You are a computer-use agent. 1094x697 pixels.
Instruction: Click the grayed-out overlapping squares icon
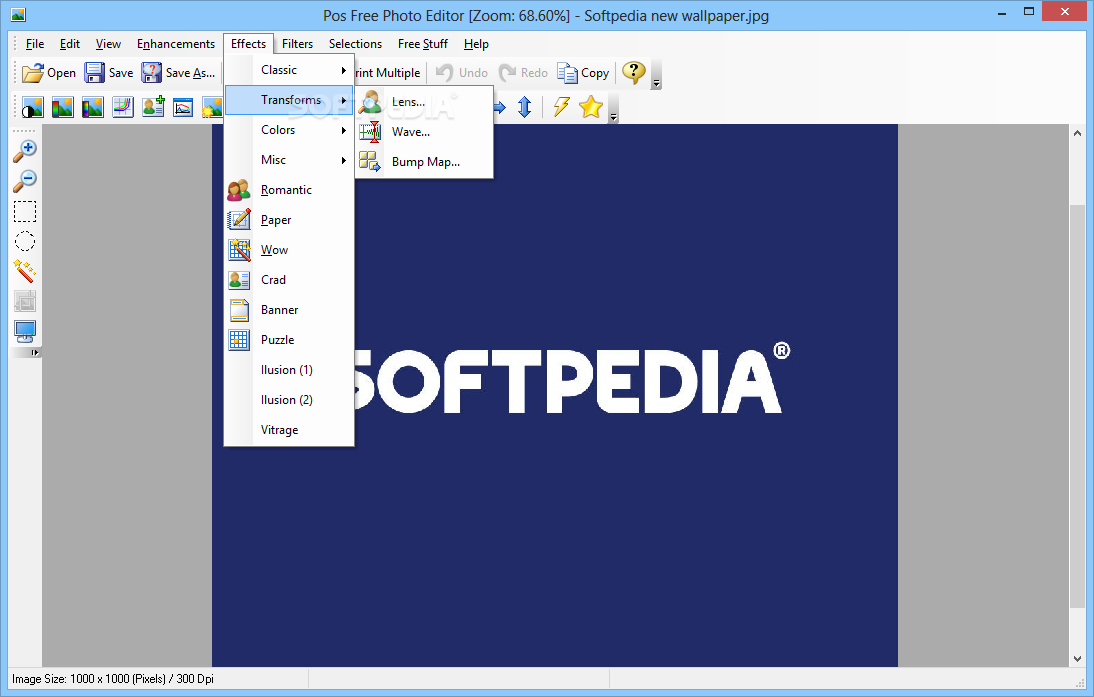25,301
